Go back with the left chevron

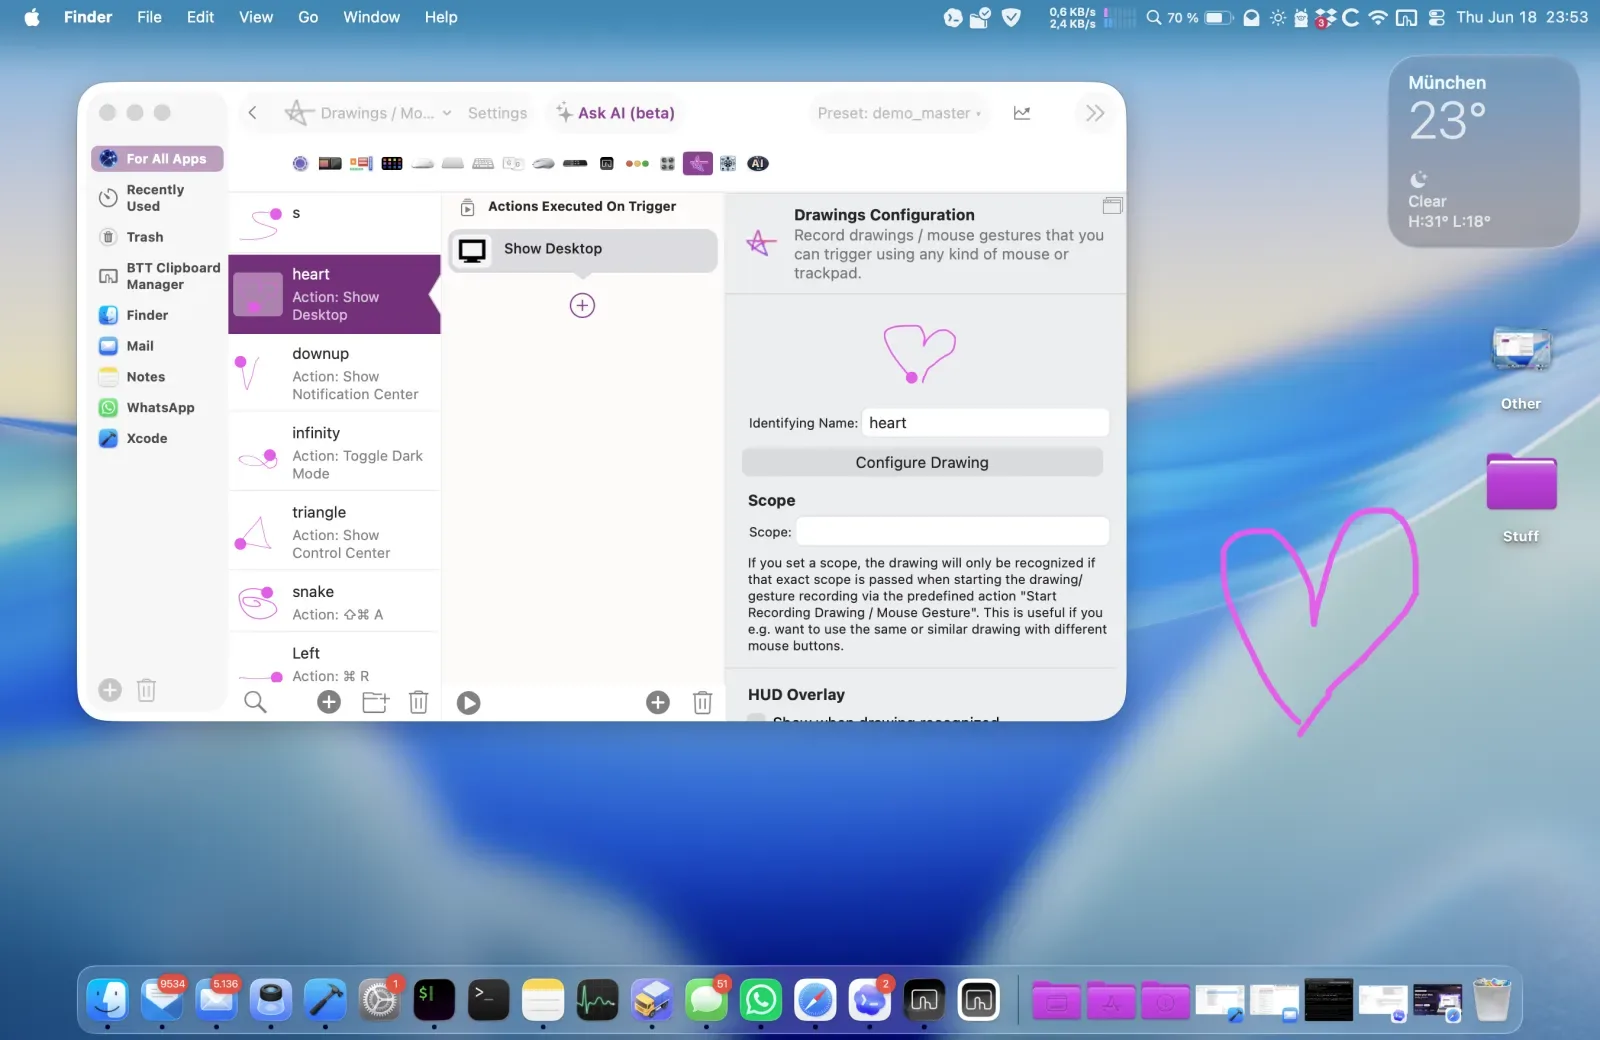click(253, 113)
